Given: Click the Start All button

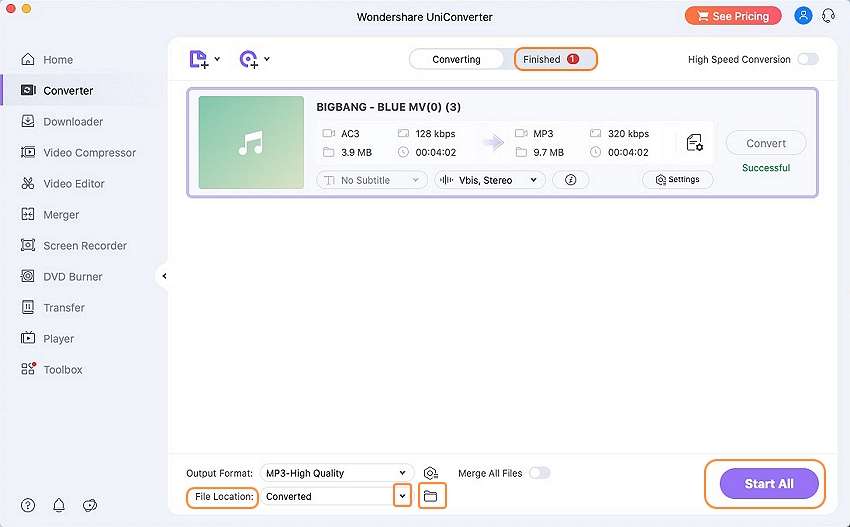Looking at the screenshot, I should [x=769, y=484].
